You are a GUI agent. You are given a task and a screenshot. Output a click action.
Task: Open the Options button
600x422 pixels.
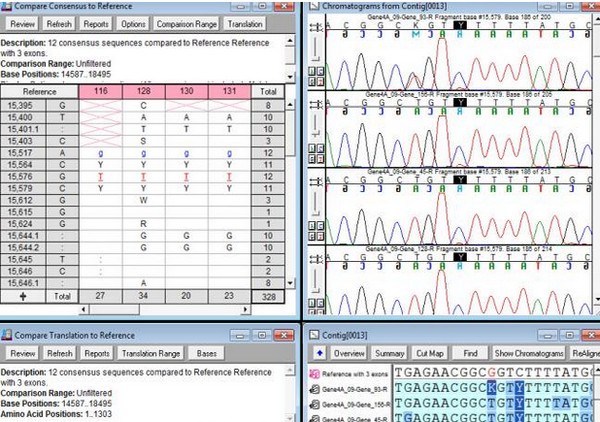(x=133, y=24)
